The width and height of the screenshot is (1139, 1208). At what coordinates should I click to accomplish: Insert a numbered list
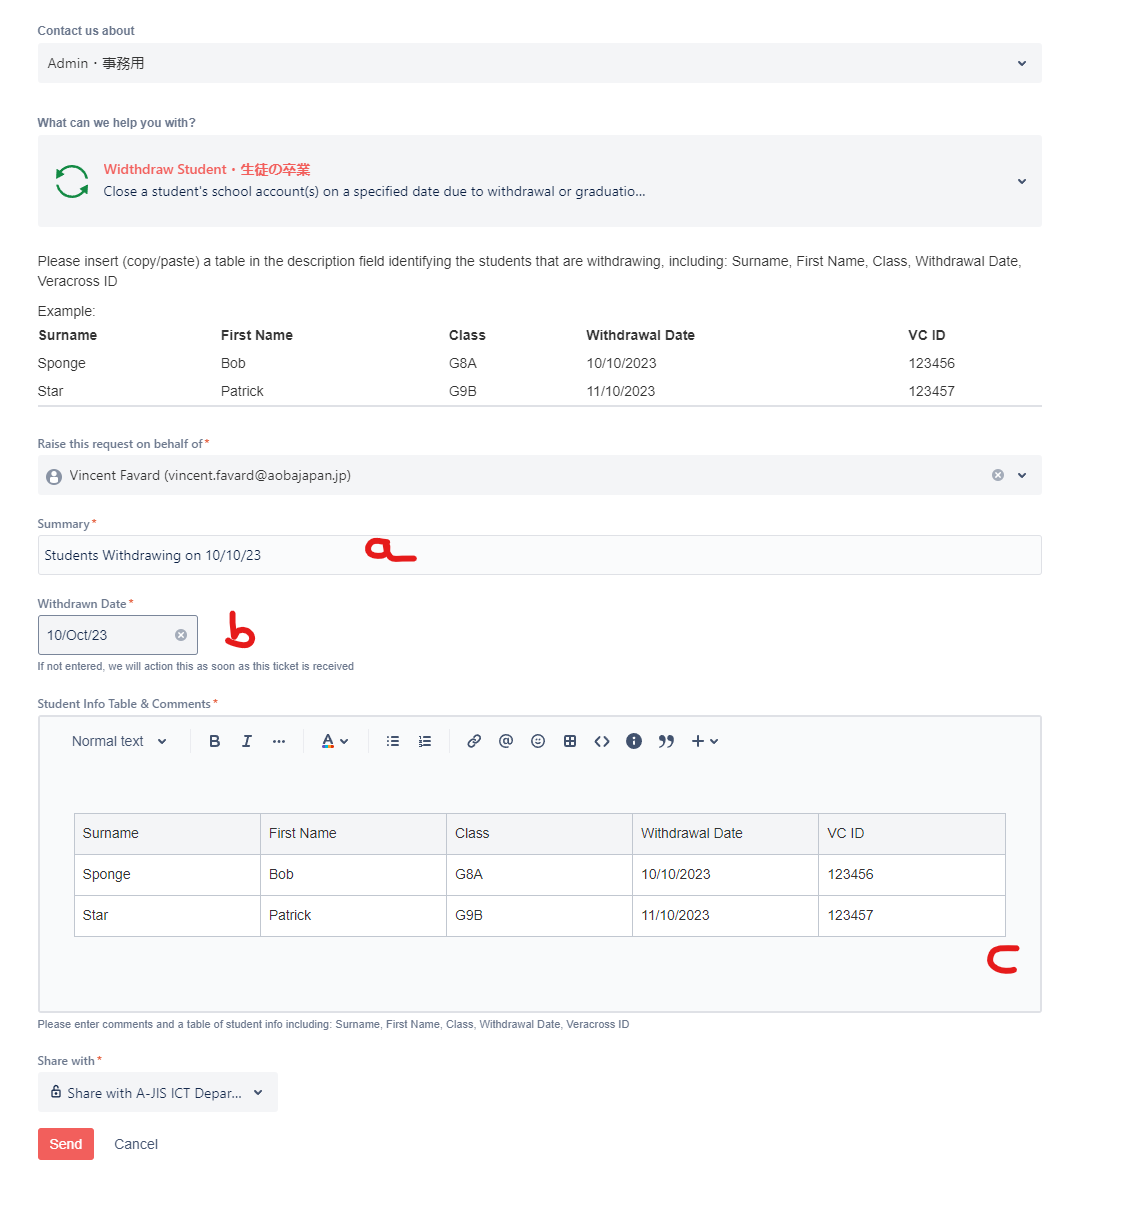tap(425, 741)
